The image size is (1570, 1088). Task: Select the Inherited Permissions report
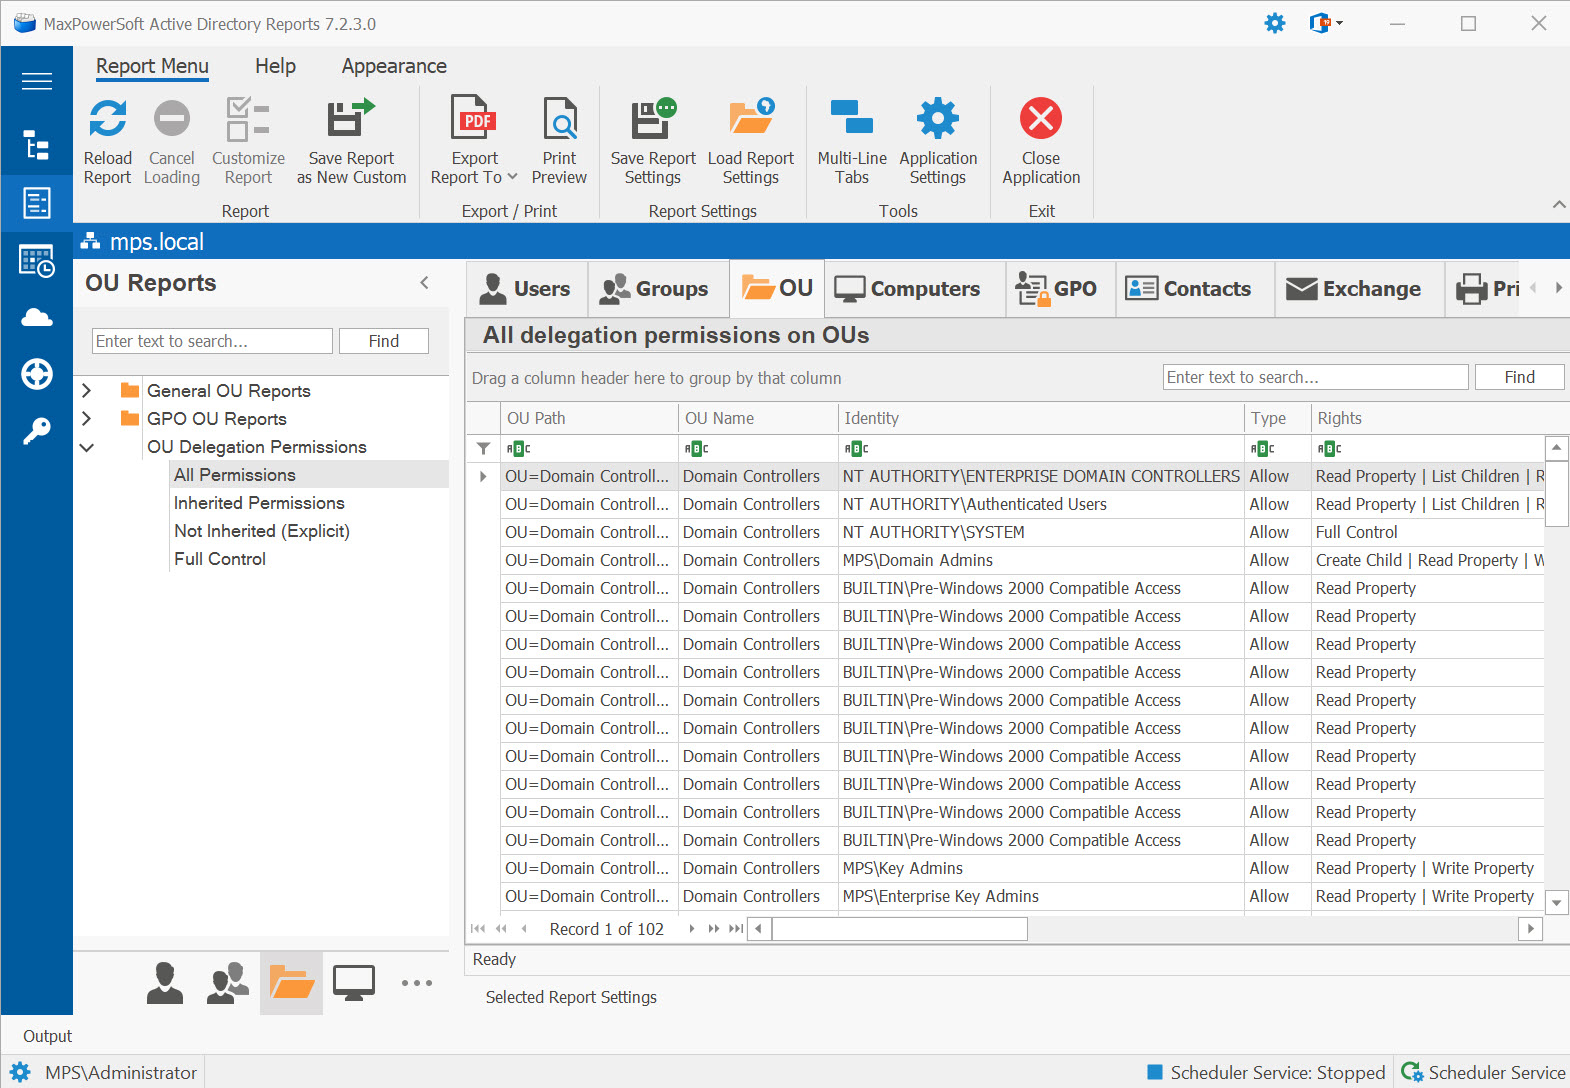pos(259,503)
